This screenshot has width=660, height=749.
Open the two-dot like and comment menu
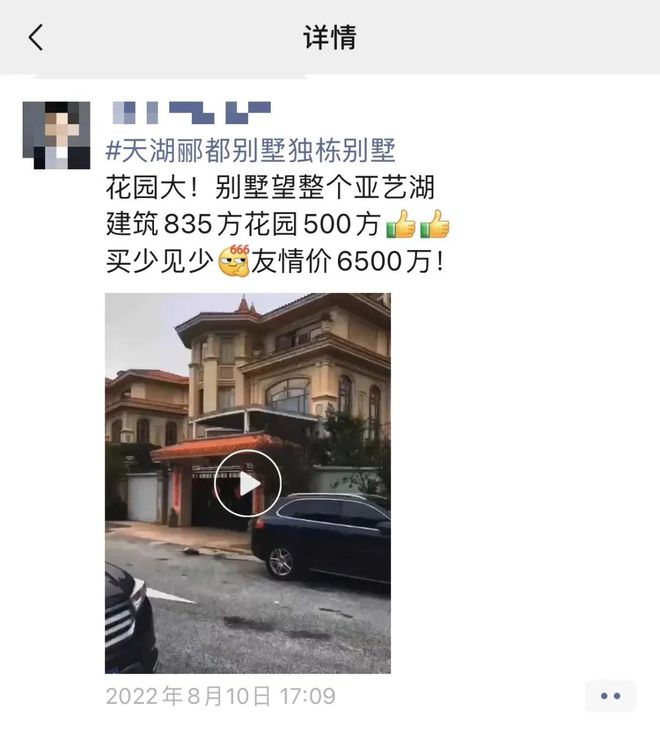click(610, 696)
